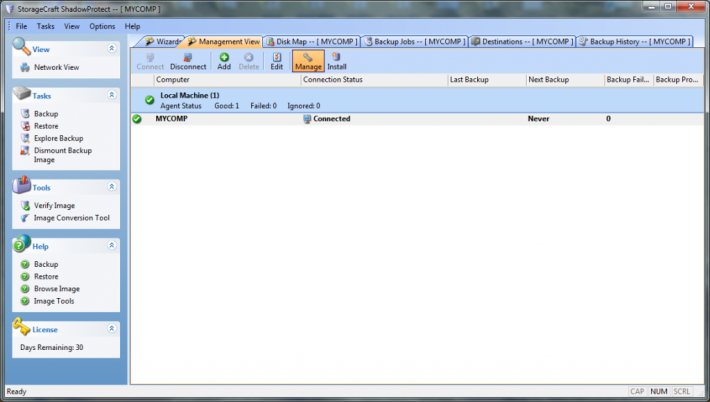The image size is (710, 402).
Task: Click the MYCOMP row green check icon
Action: (137, 119)
